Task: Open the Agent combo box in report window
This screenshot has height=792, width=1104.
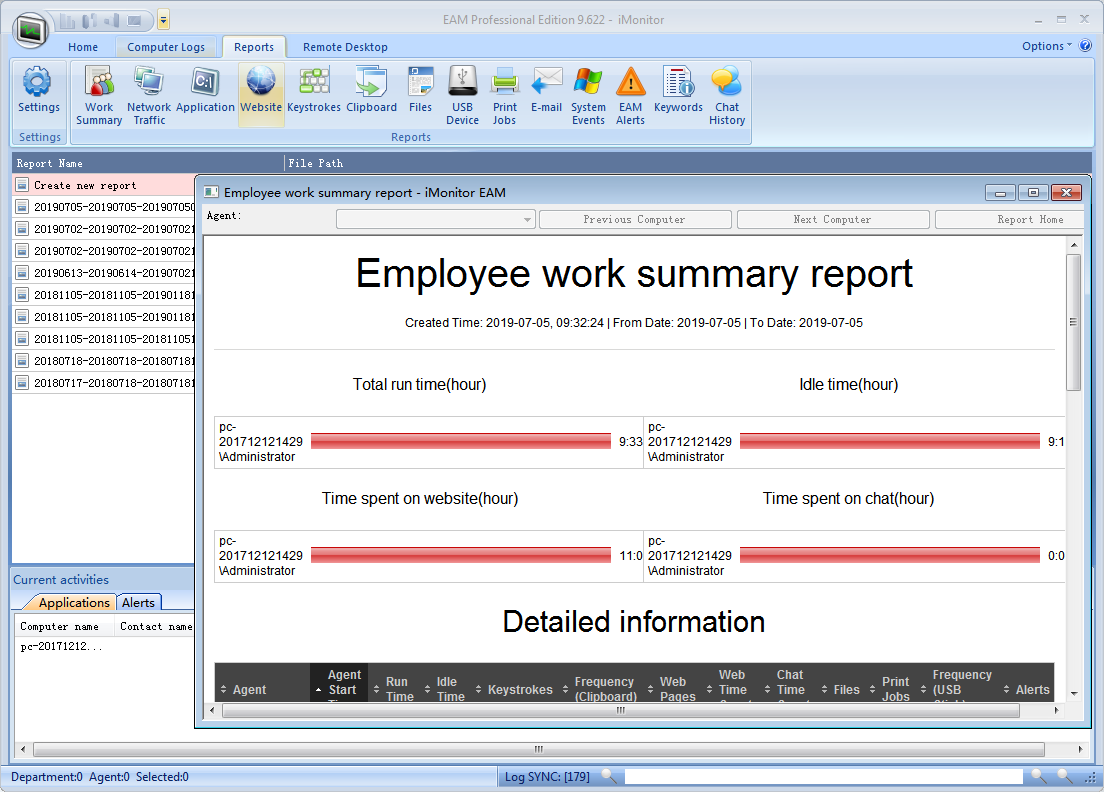Action: coord(436,220)
